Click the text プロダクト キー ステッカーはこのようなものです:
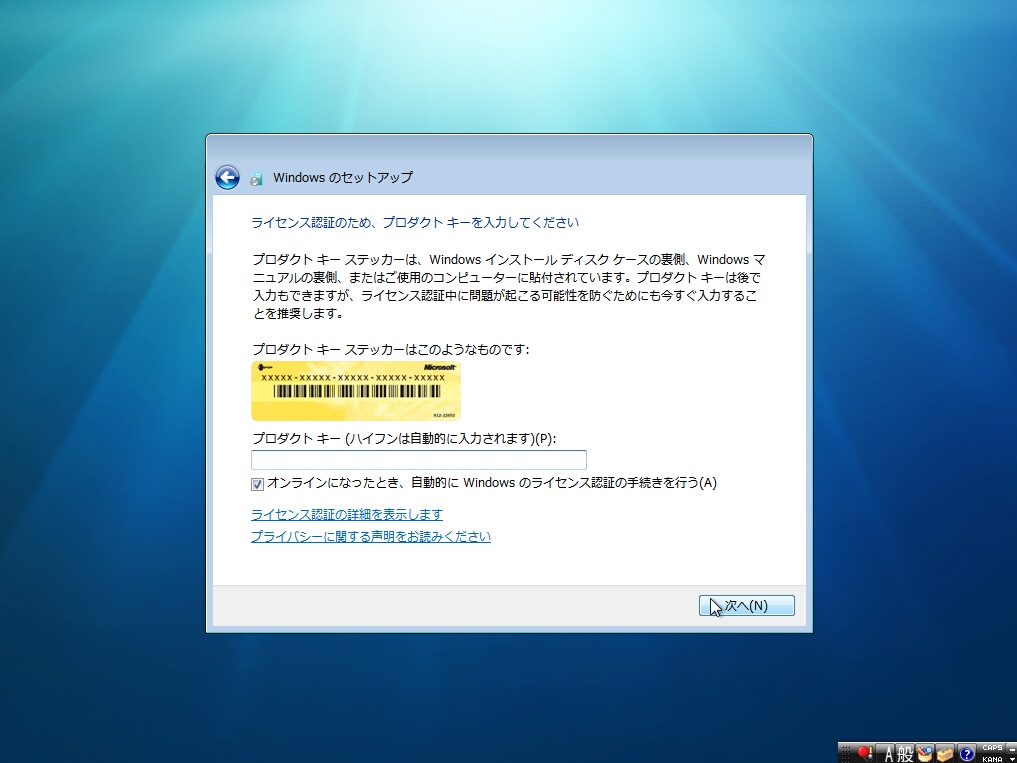The width and height of the screenshot is (1017, 763). click(x=390, y=350)
